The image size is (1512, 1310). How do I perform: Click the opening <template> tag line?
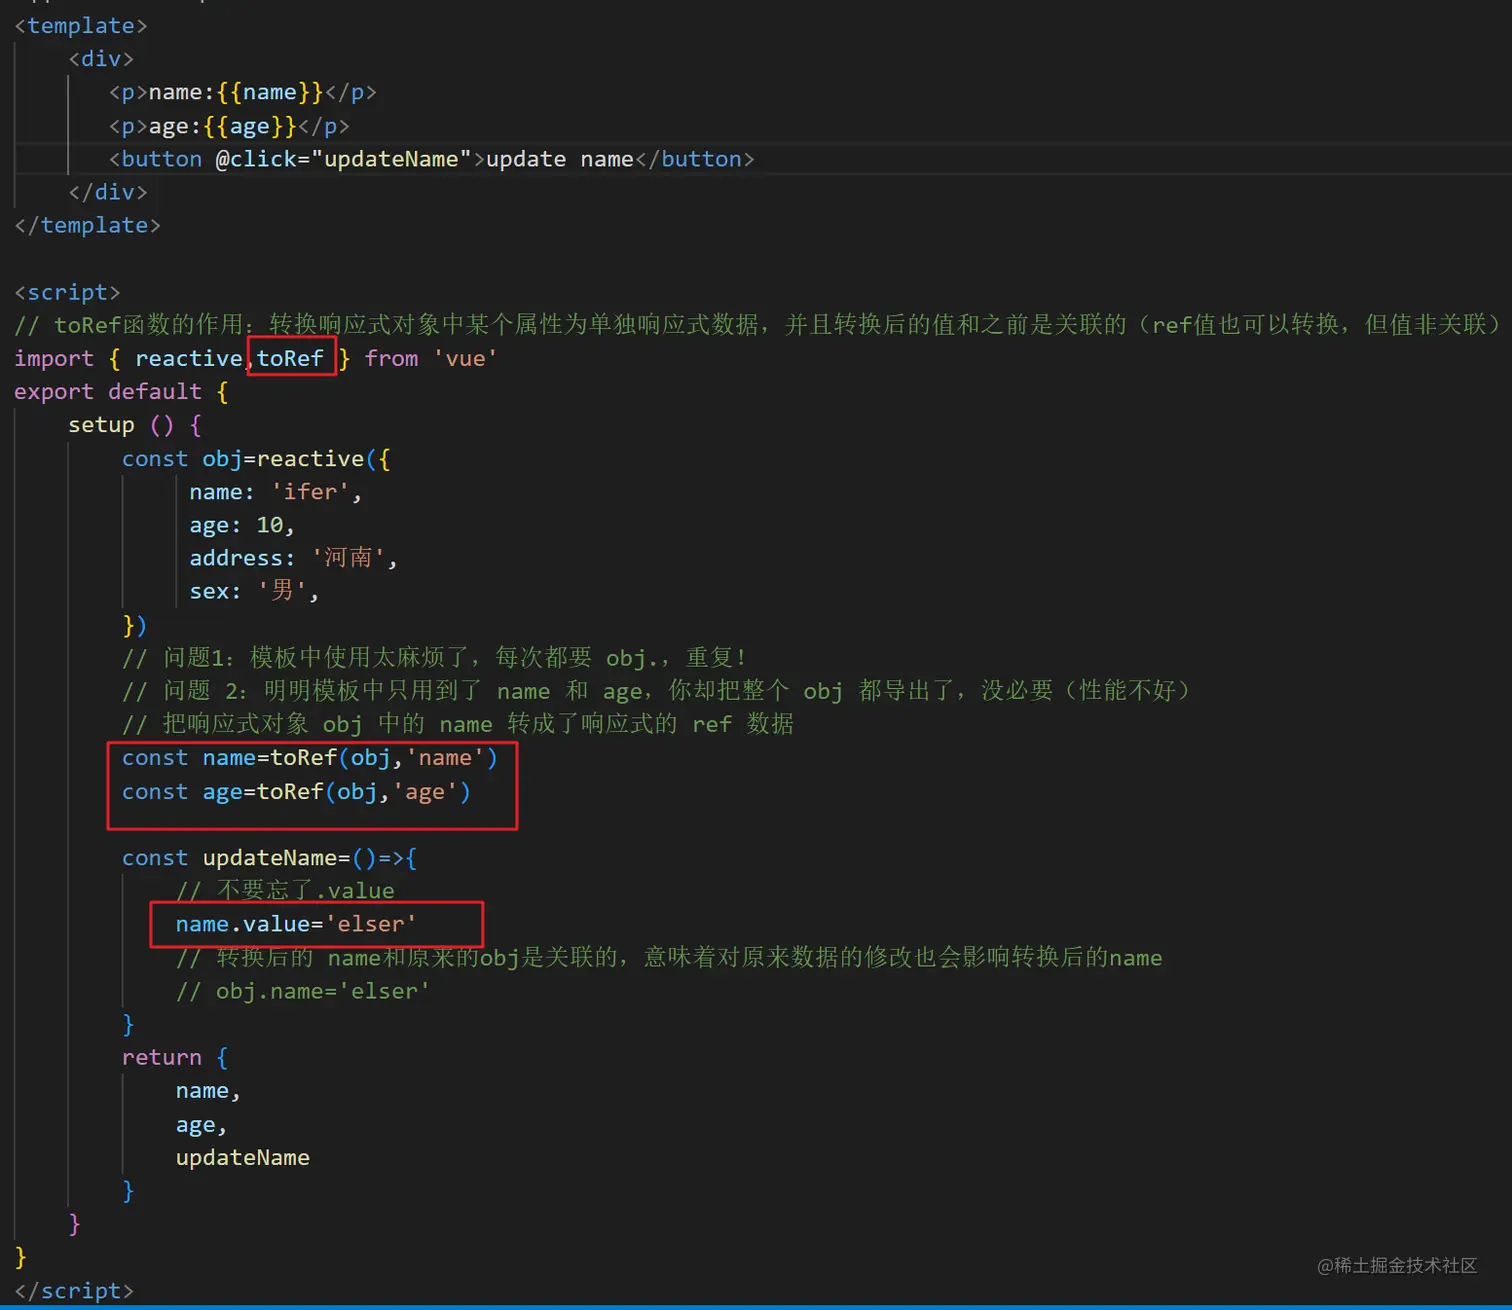81,25
